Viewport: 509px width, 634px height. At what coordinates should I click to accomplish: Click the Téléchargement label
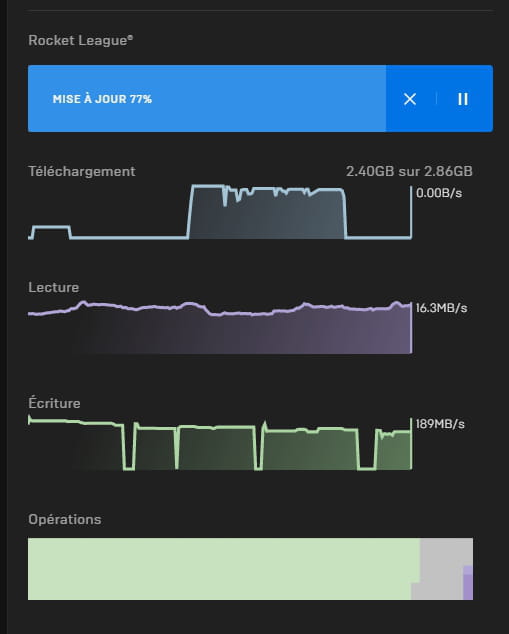(82, 171)
